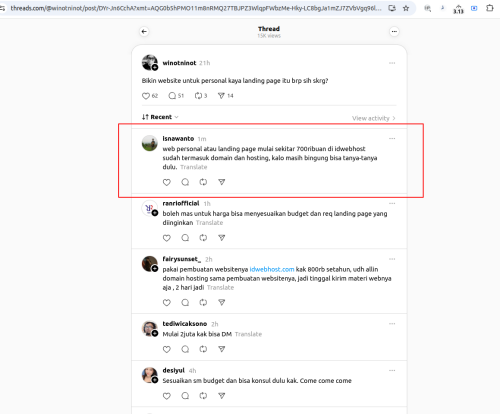
Task: Click the install app icon in address bar
Action: [392, 8]
